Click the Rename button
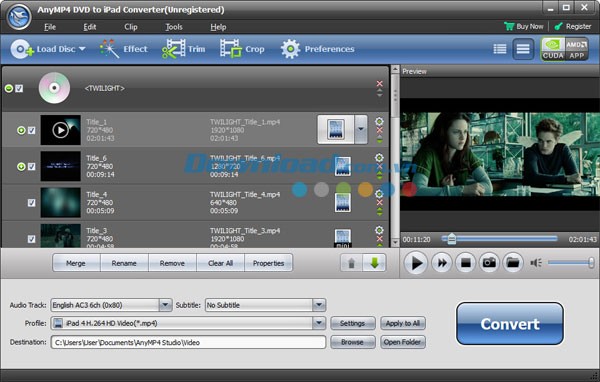Screen dimensions: 600x382 pyautogui.click(x=124, y=263)
